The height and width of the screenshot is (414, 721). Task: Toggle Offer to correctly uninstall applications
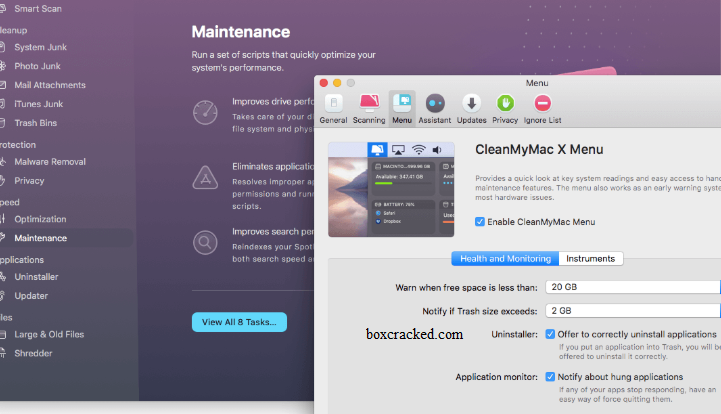click(x=550, y=334)
